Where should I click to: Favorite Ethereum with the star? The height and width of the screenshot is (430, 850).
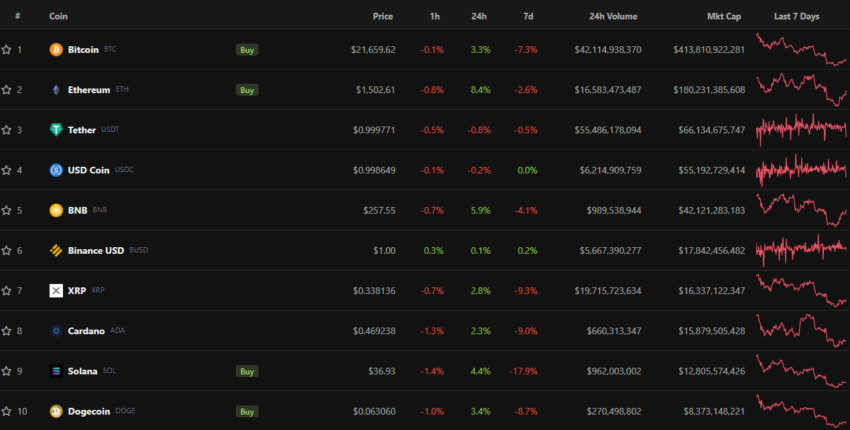point(7,89)
